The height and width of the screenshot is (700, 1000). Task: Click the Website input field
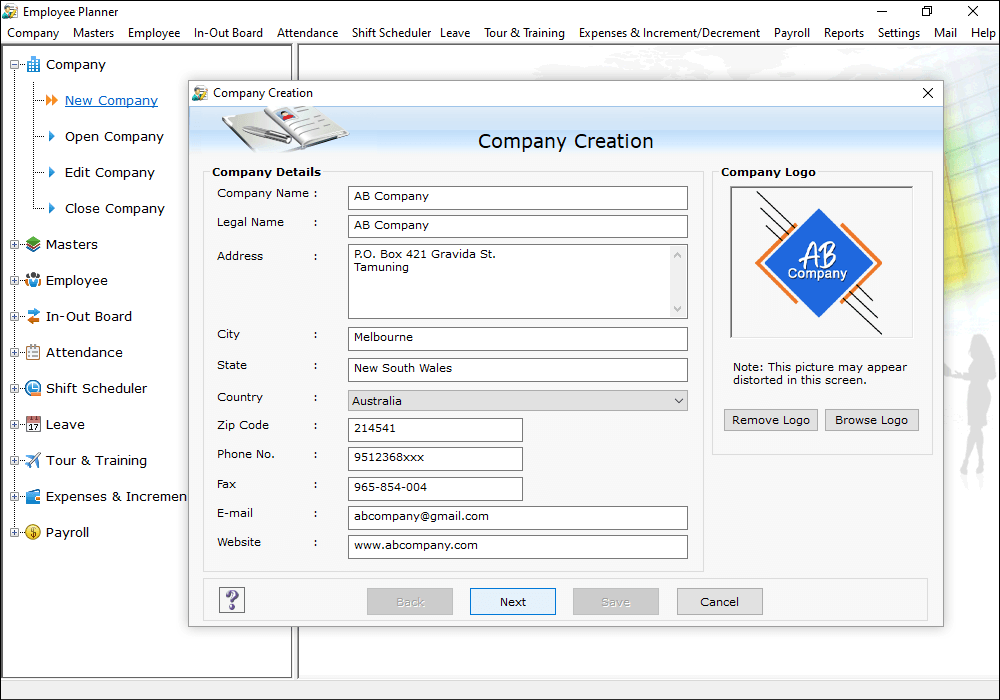[517, 546]
